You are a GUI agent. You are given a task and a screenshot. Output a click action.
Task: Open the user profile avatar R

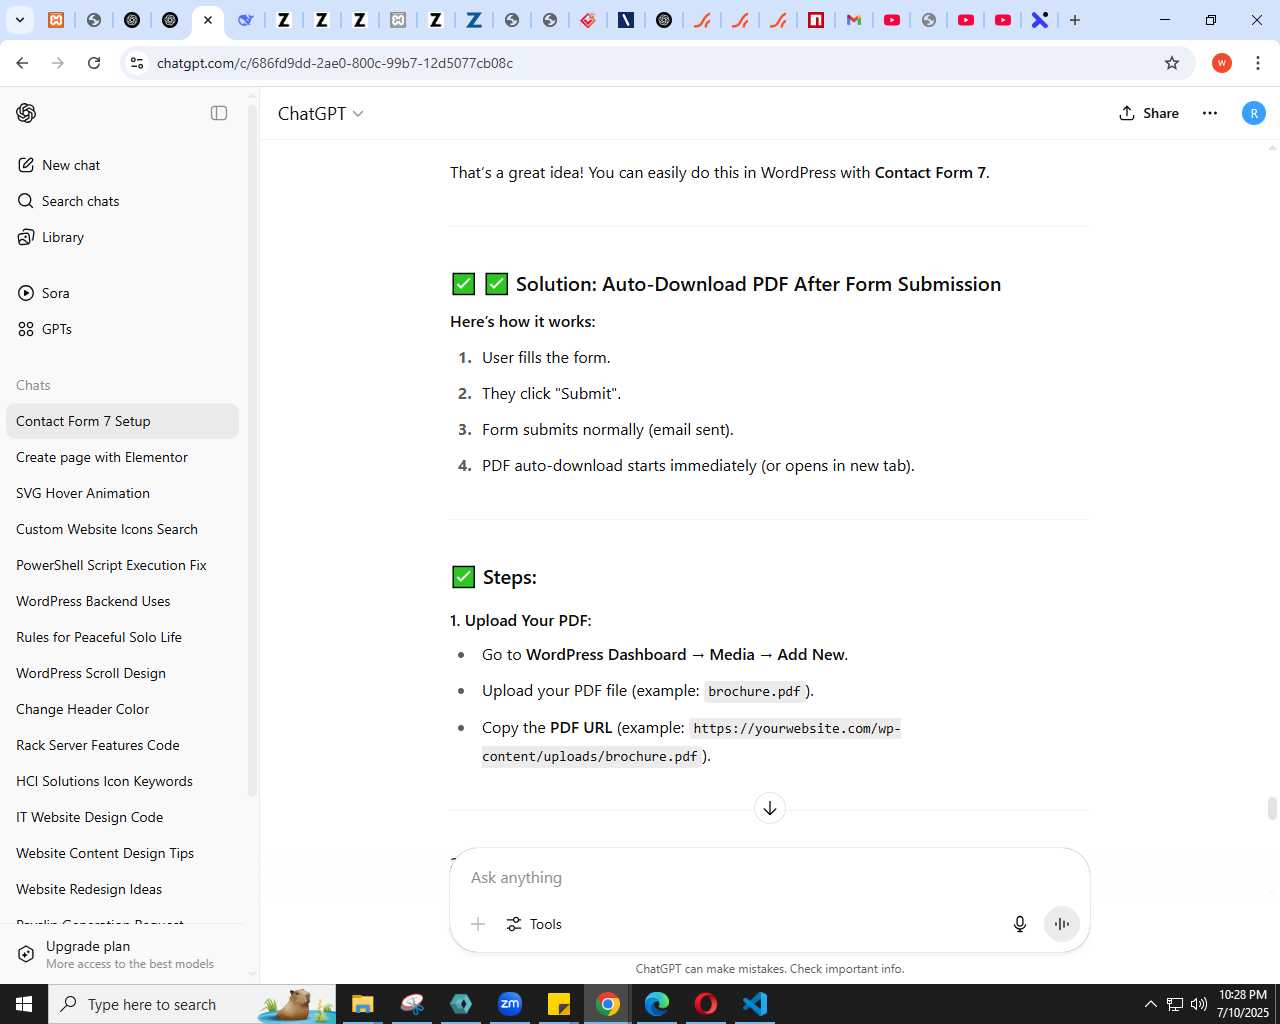[1254, 113]
